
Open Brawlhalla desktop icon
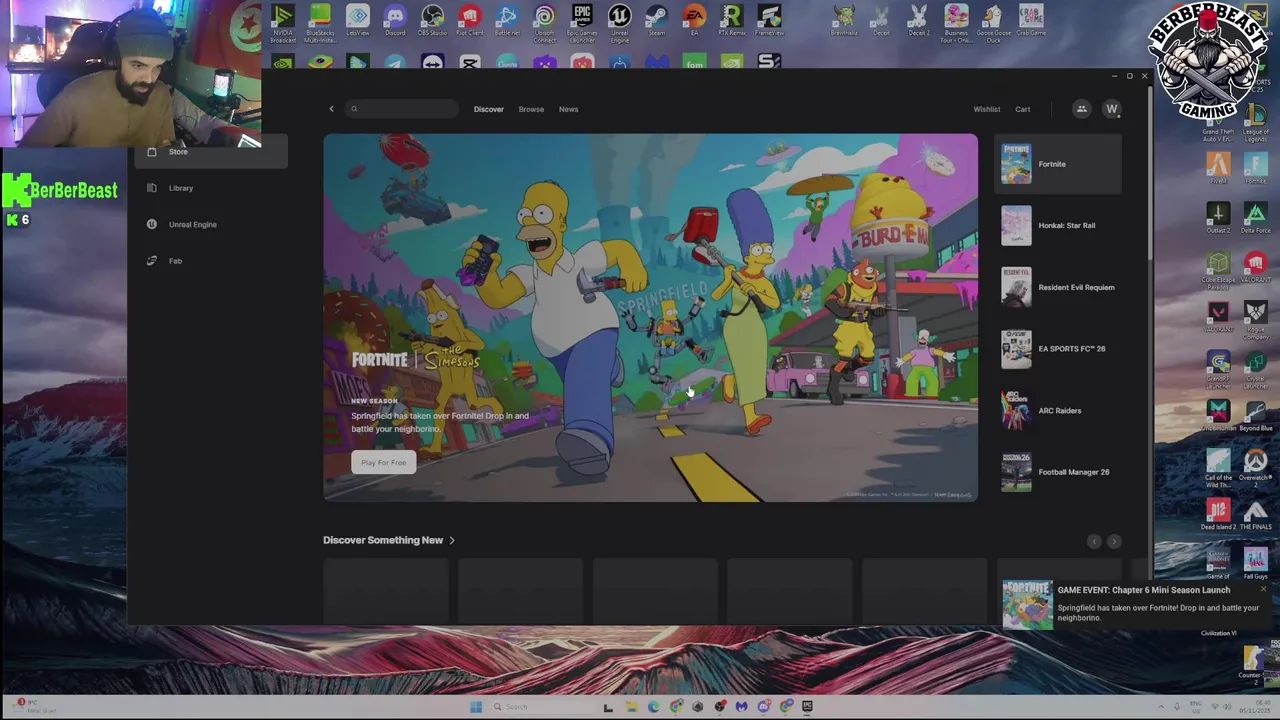coord(844,22)
